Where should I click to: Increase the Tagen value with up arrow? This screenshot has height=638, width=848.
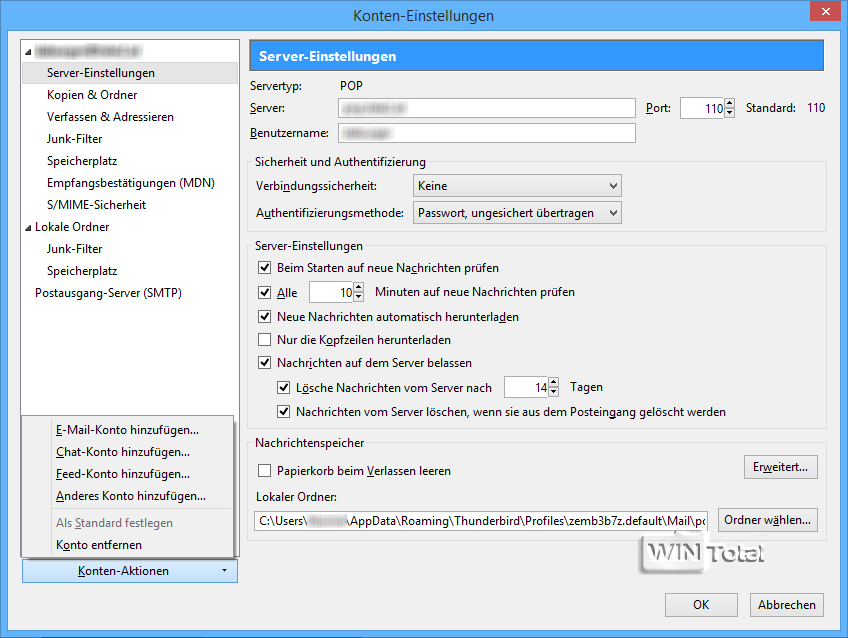[x=553, y=382]
